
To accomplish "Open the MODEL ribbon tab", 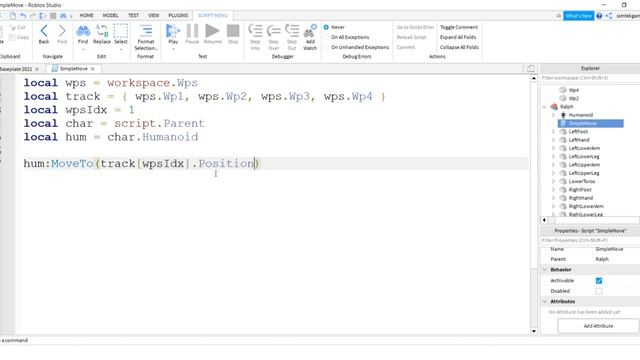I will 110,16.
